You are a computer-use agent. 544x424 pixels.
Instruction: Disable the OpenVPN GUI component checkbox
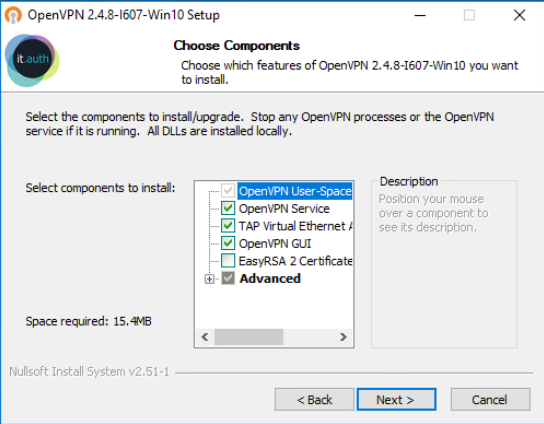point(228,243)
